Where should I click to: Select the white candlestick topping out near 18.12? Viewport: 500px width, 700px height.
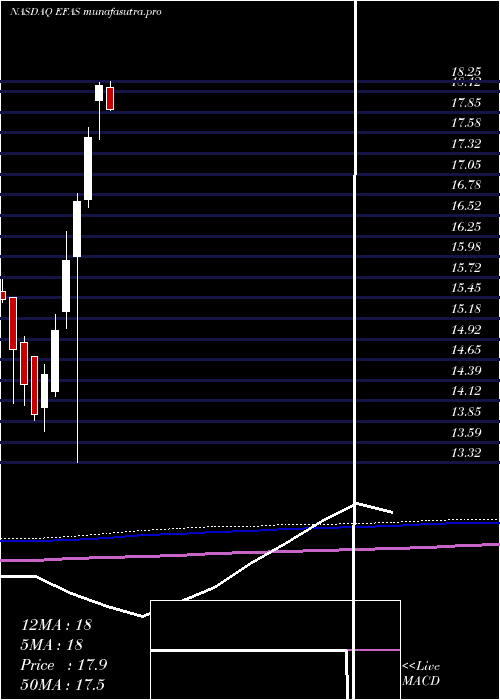[99, 93]
